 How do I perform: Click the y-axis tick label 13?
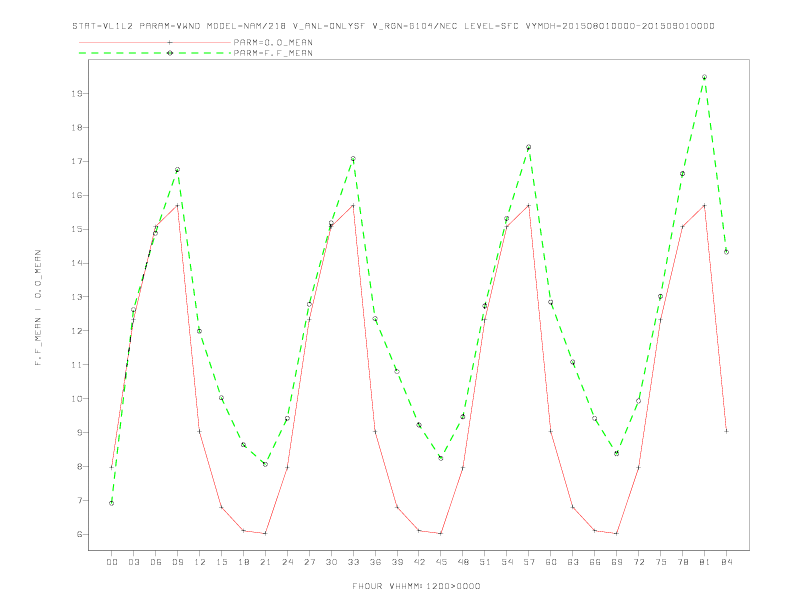[x=76, y=297]
